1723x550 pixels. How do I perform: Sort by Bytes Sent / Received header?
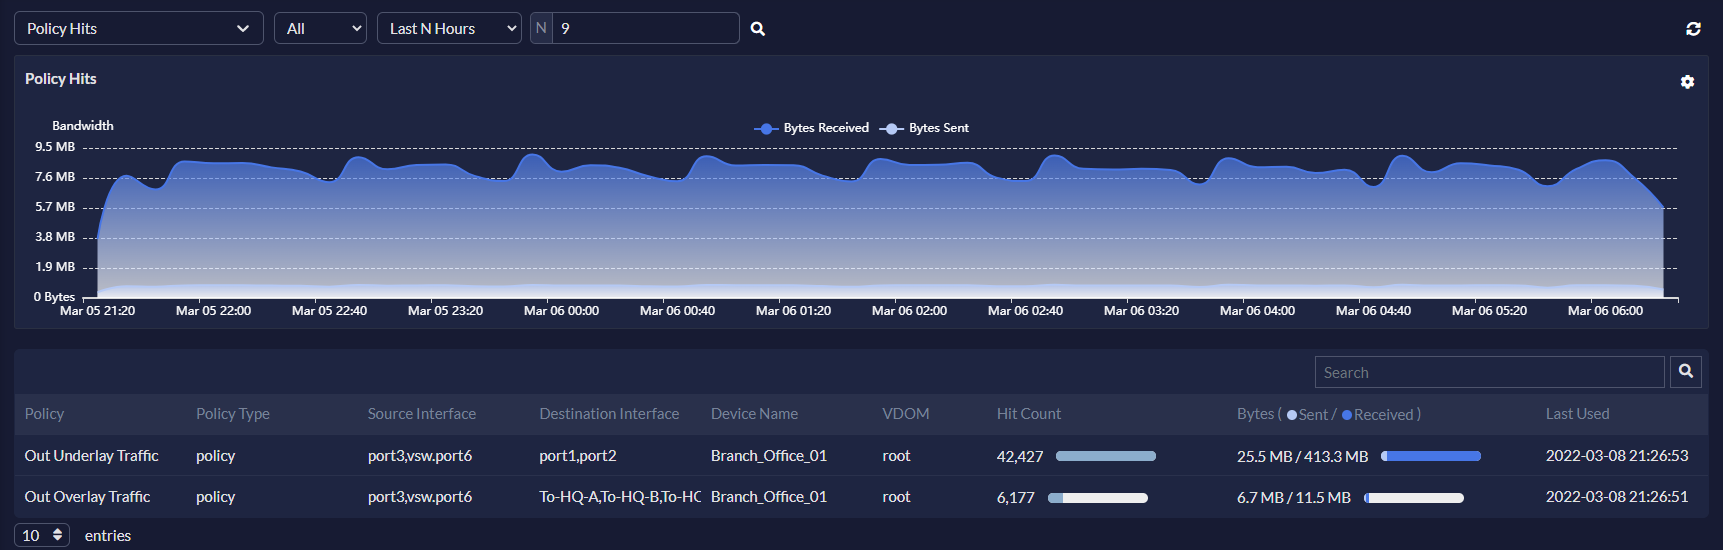(x=1329, y=414)
